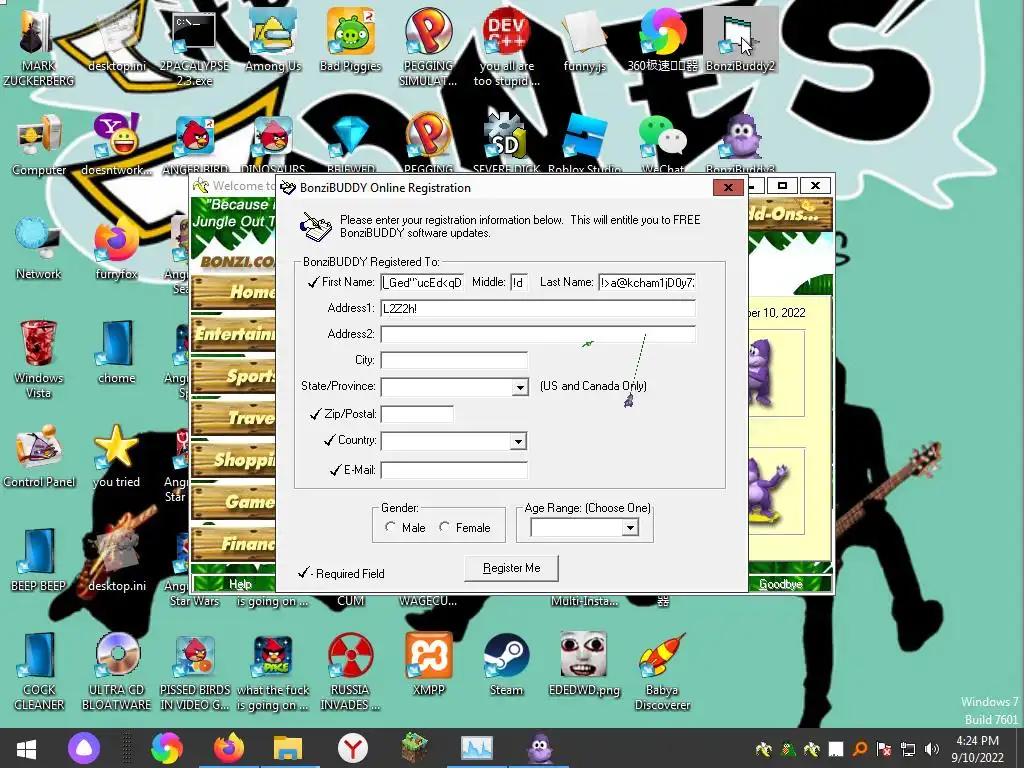Select the Babya Discoverer rocket icon
Image resolution: width=1024 pixels, height=768 pixels.
pos(663,671)
